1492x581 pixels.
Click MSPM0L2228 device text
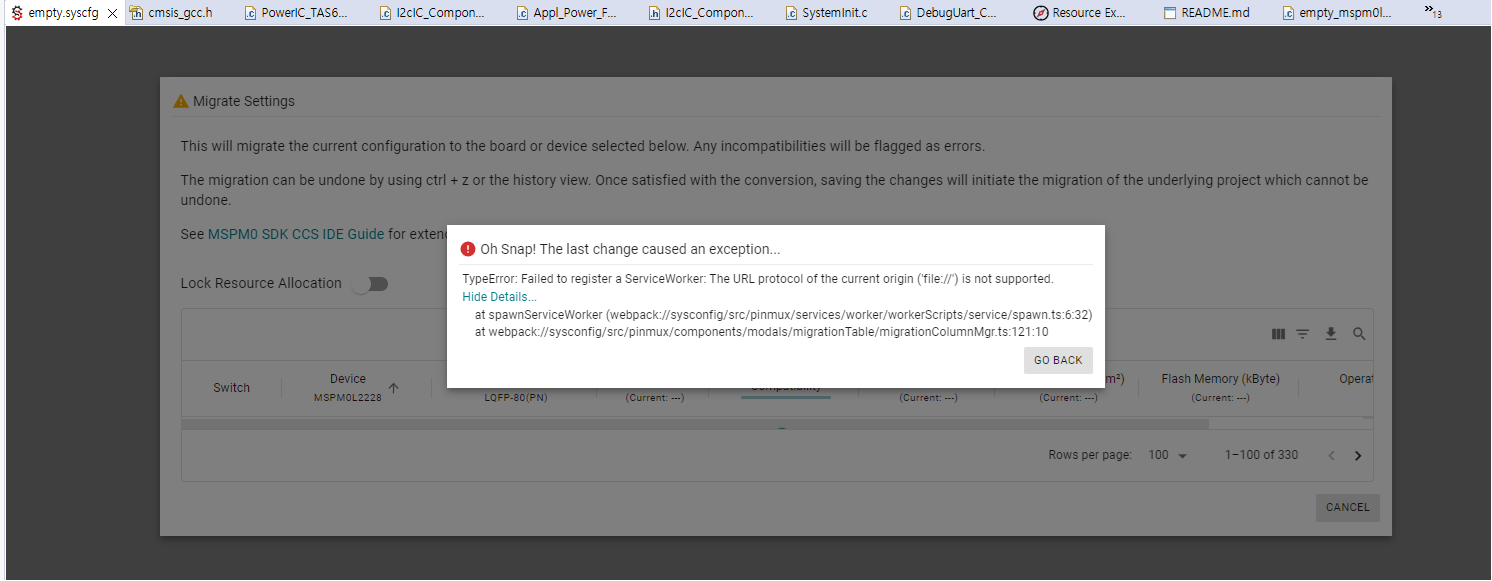347,398
